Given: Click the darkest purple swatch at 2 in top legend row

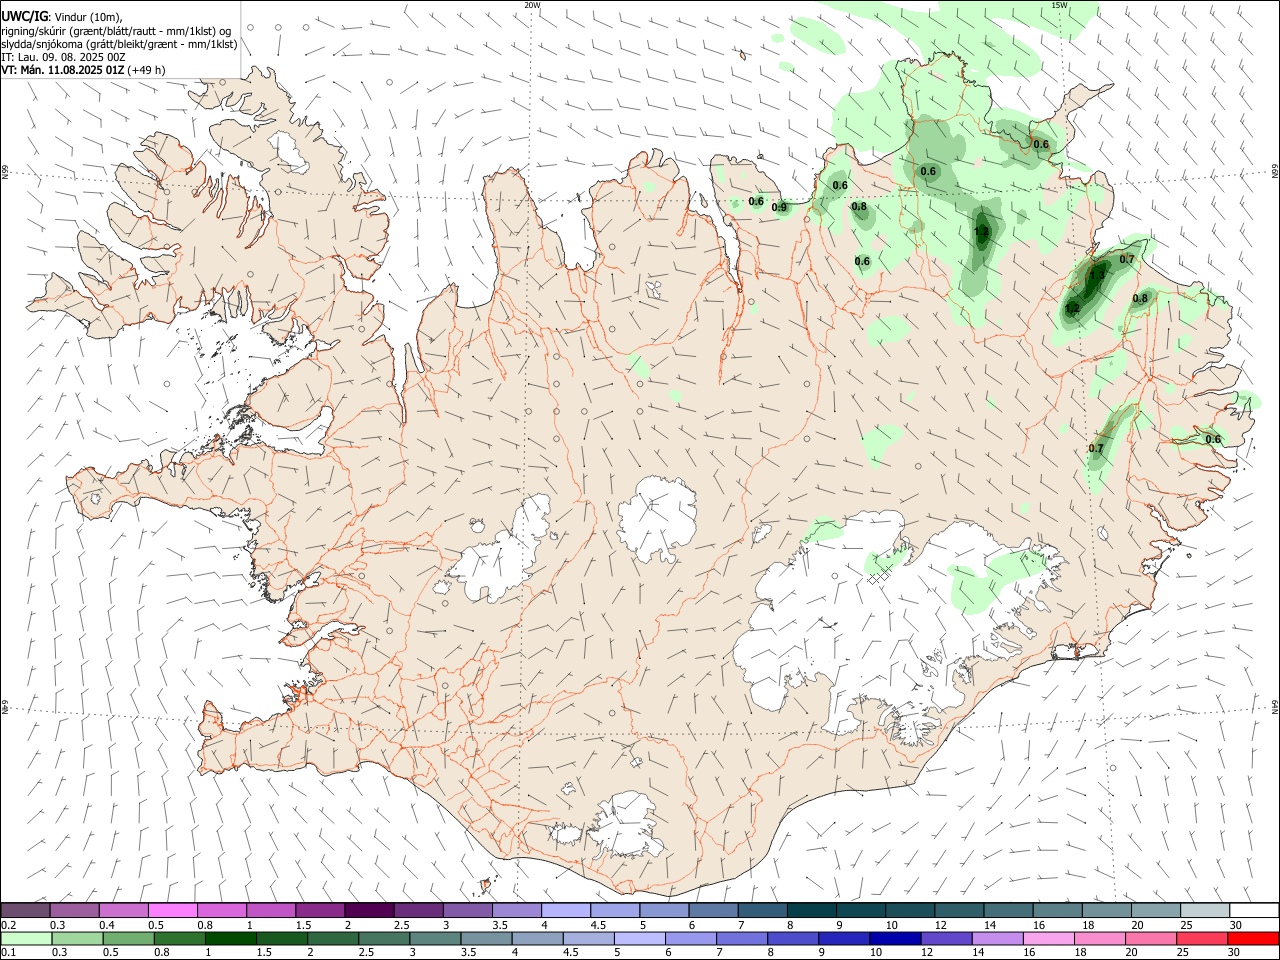Looking at the screenshot, I should coord(368,911).
